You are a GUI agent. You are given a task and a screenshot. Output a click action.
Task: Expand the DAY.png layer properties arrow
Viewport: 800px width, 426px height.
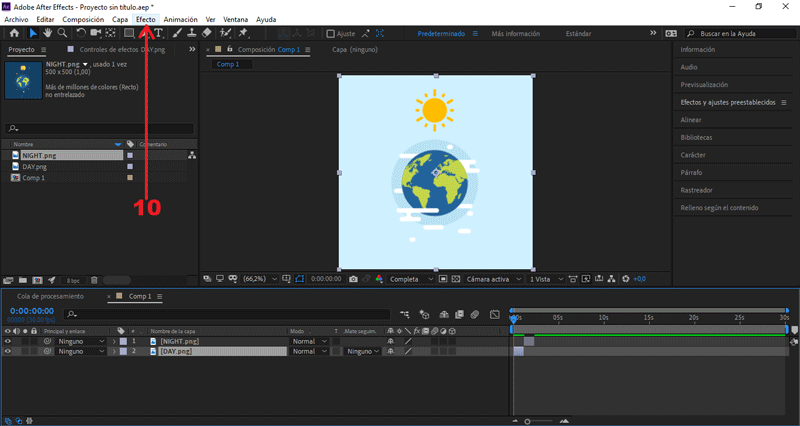(114, 352)
